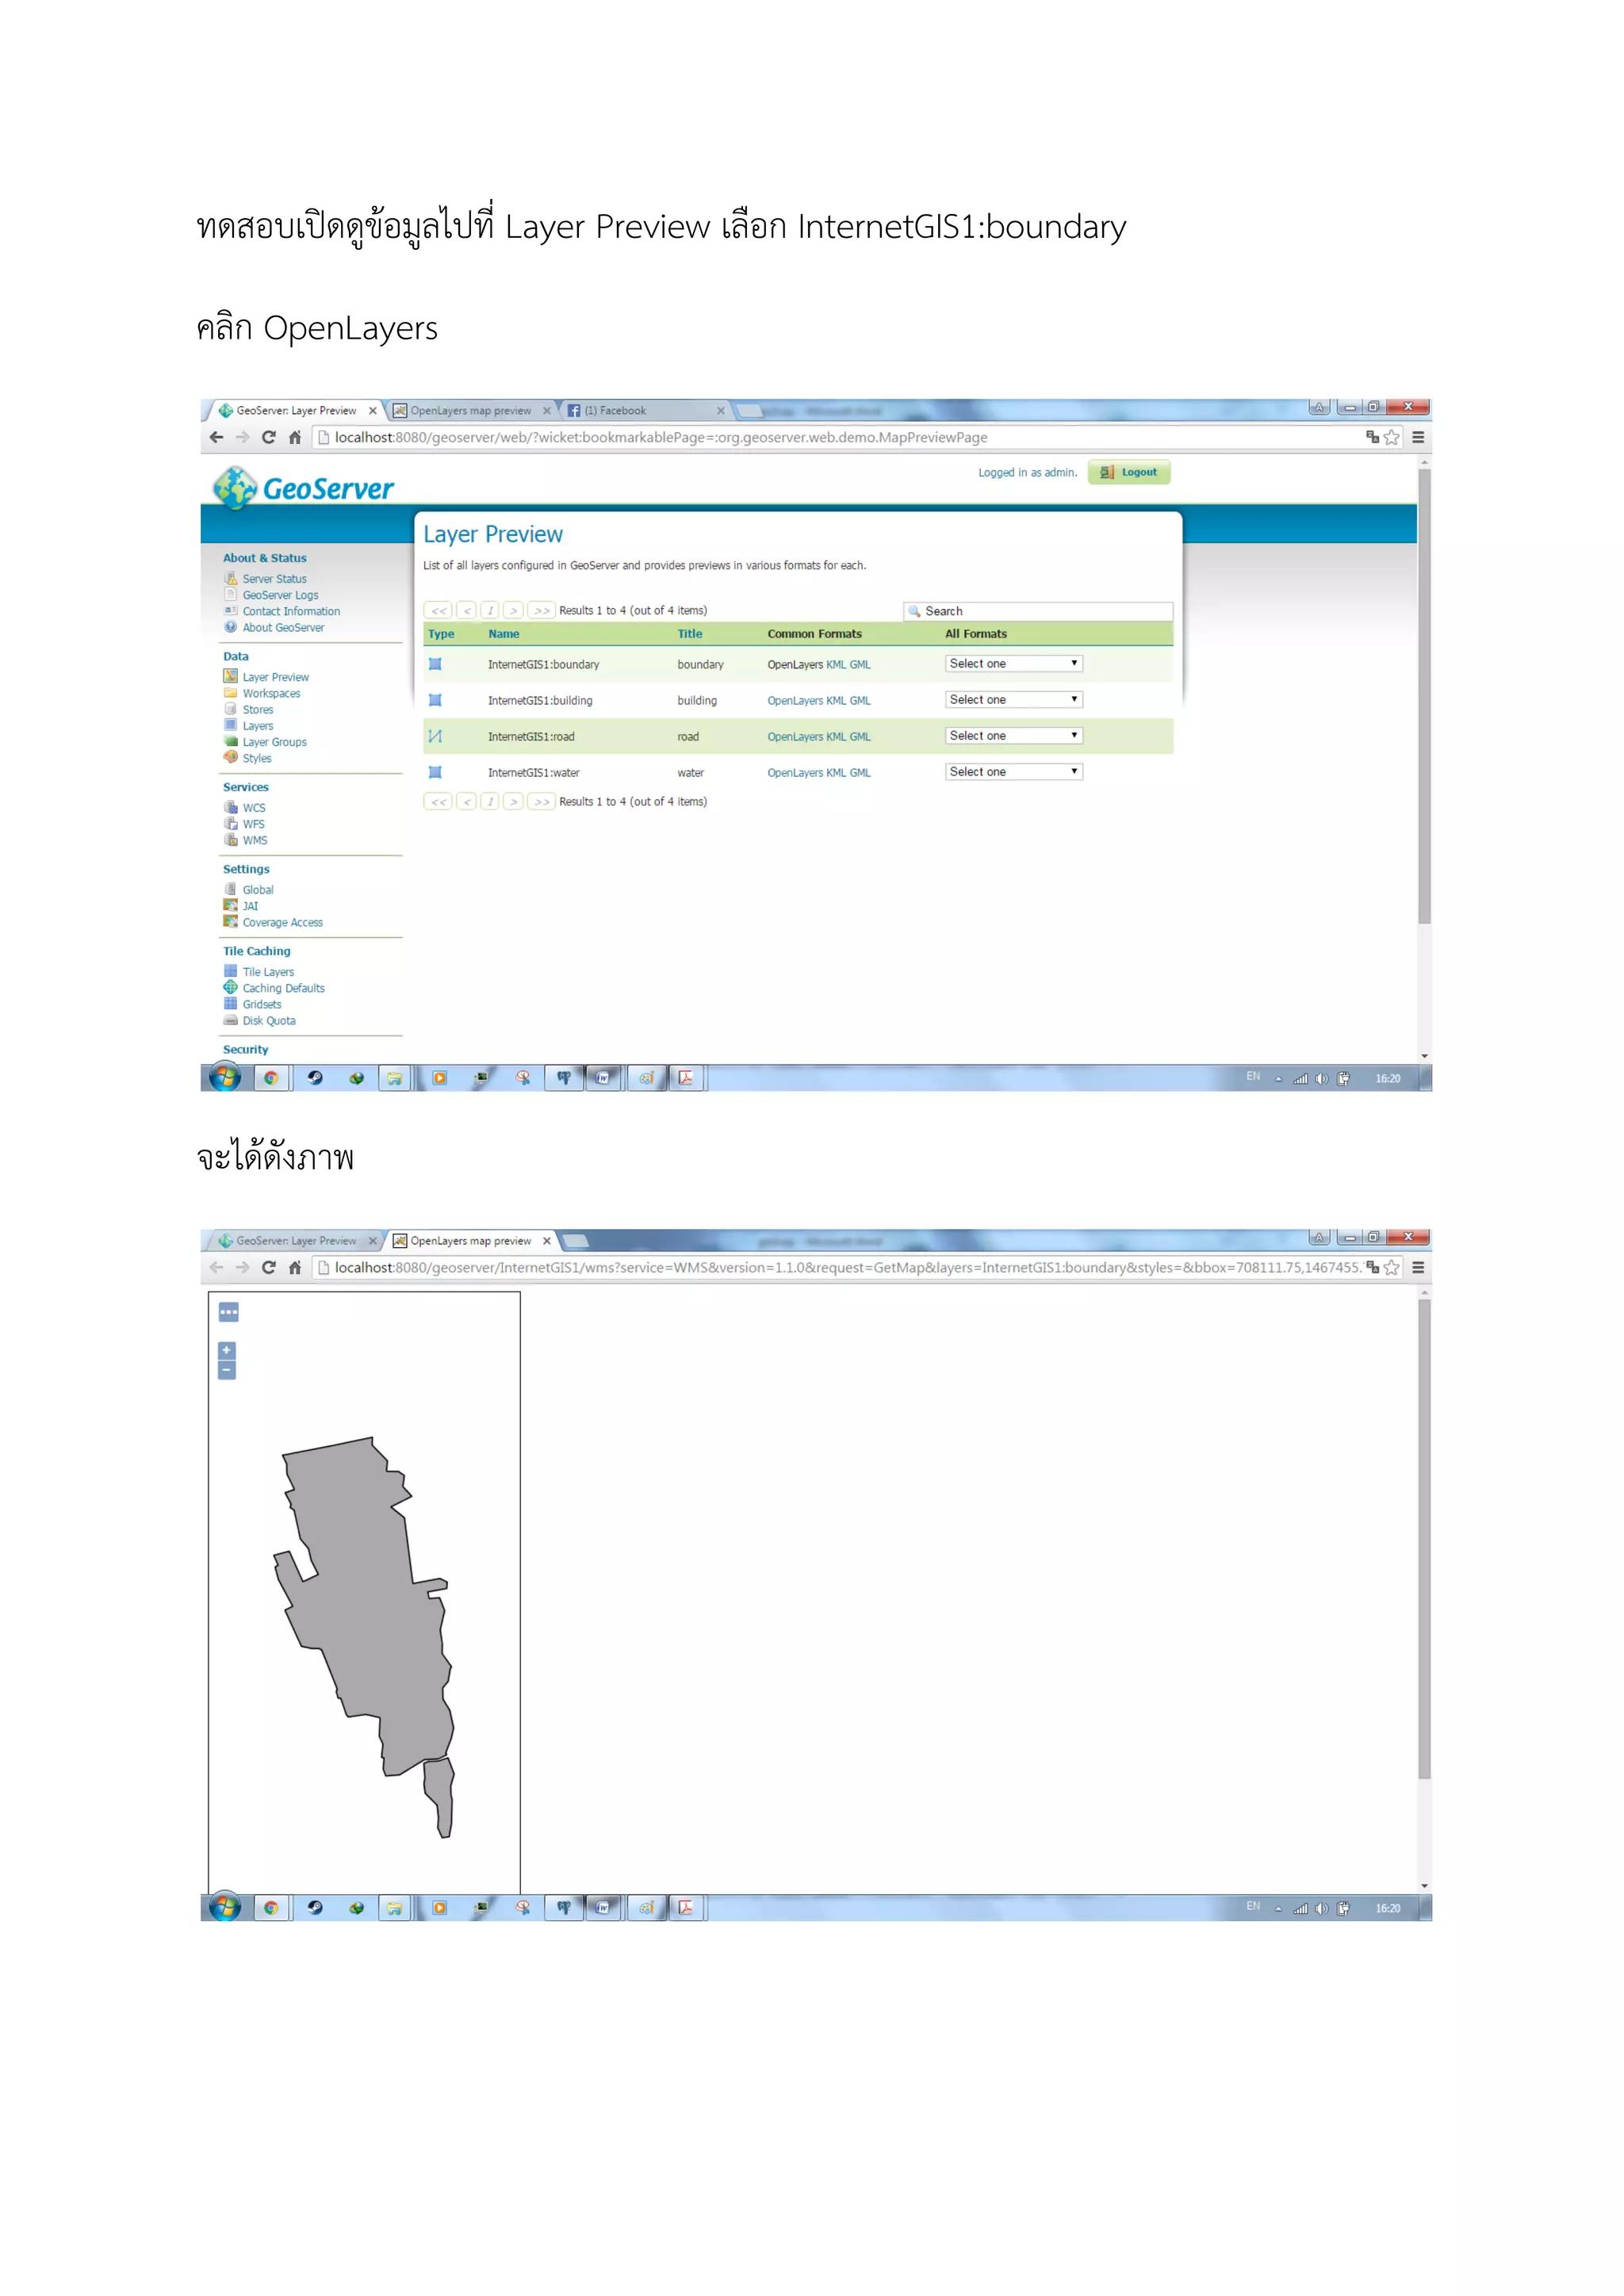Open All Formats dropdown for InternetGIS1:building
The height and width of the screenshot is (2296, 1624).
[1013, 700]
